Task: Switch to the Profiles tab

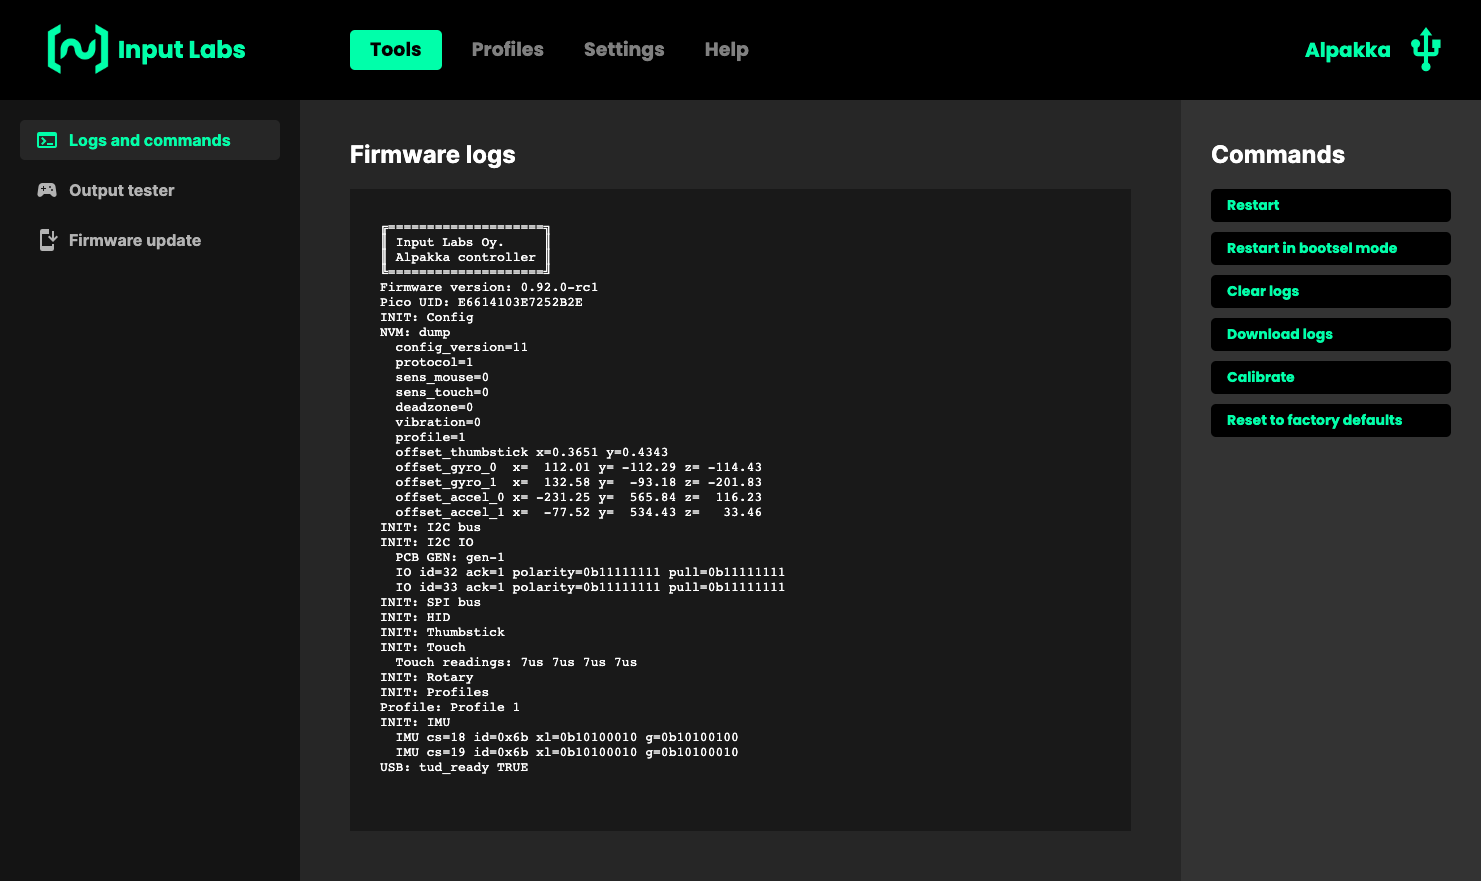Action: coord(507,50)
